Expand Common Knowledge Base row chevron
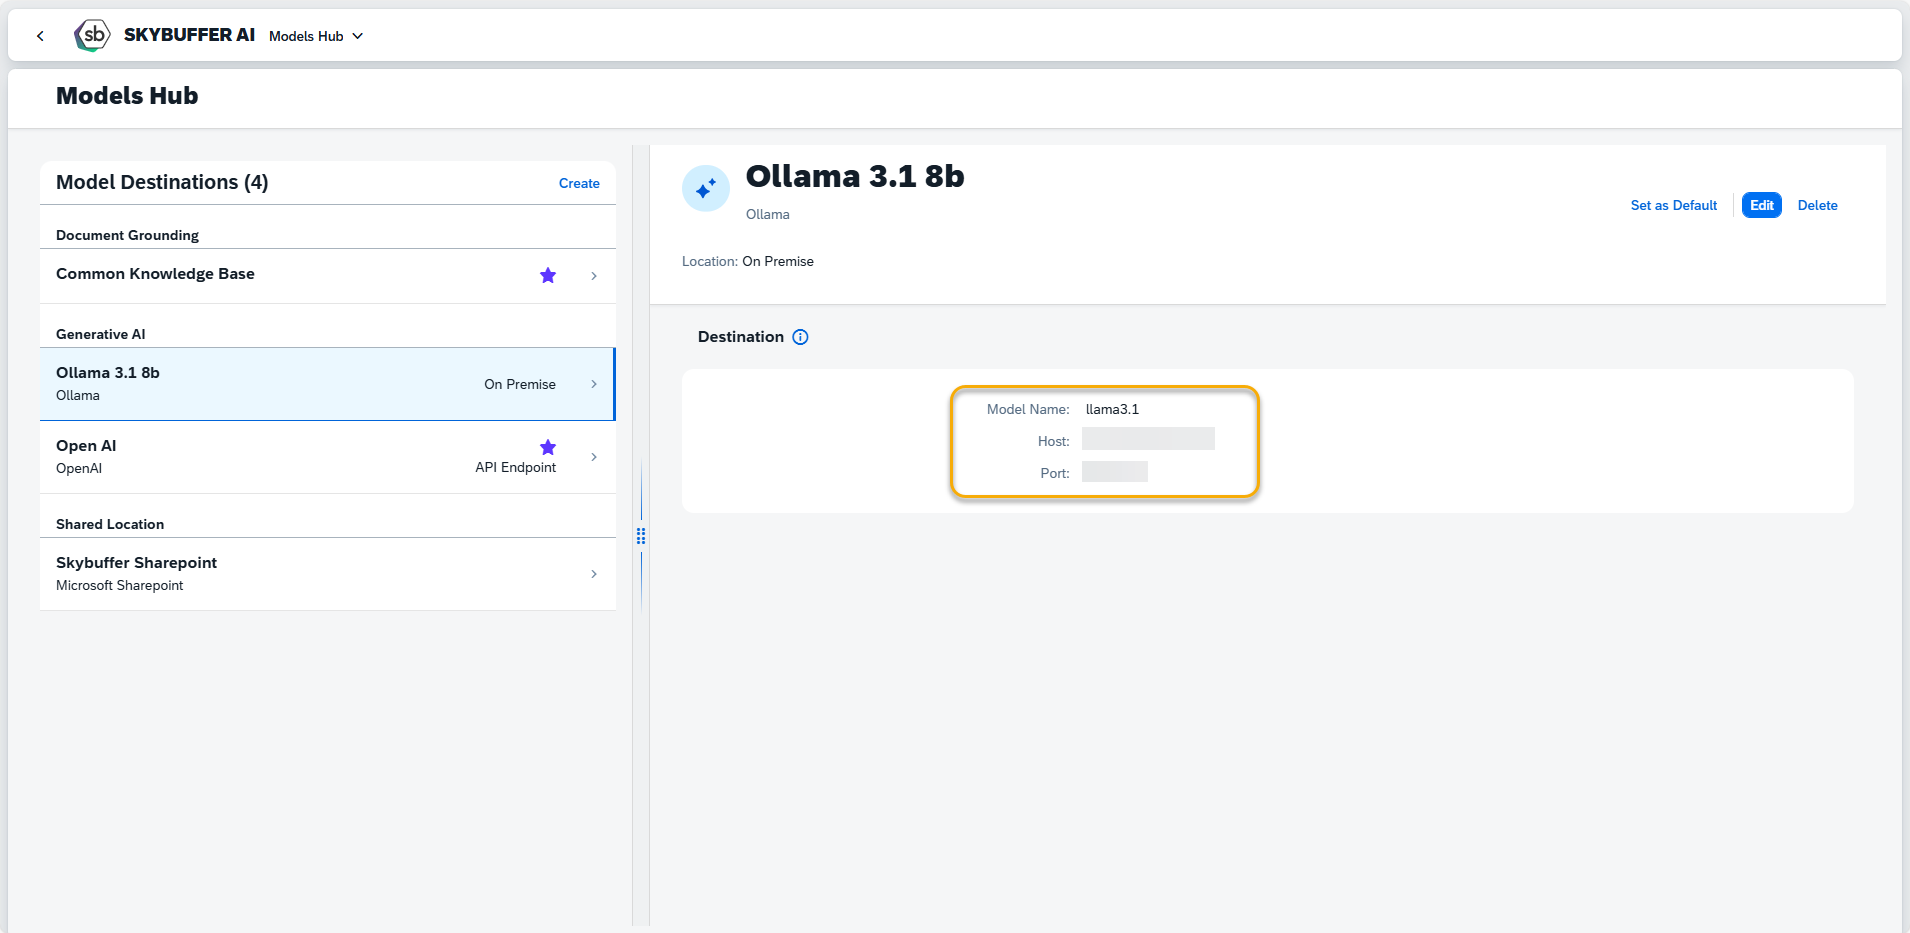The image size is (1910, 933). point(594,276)
